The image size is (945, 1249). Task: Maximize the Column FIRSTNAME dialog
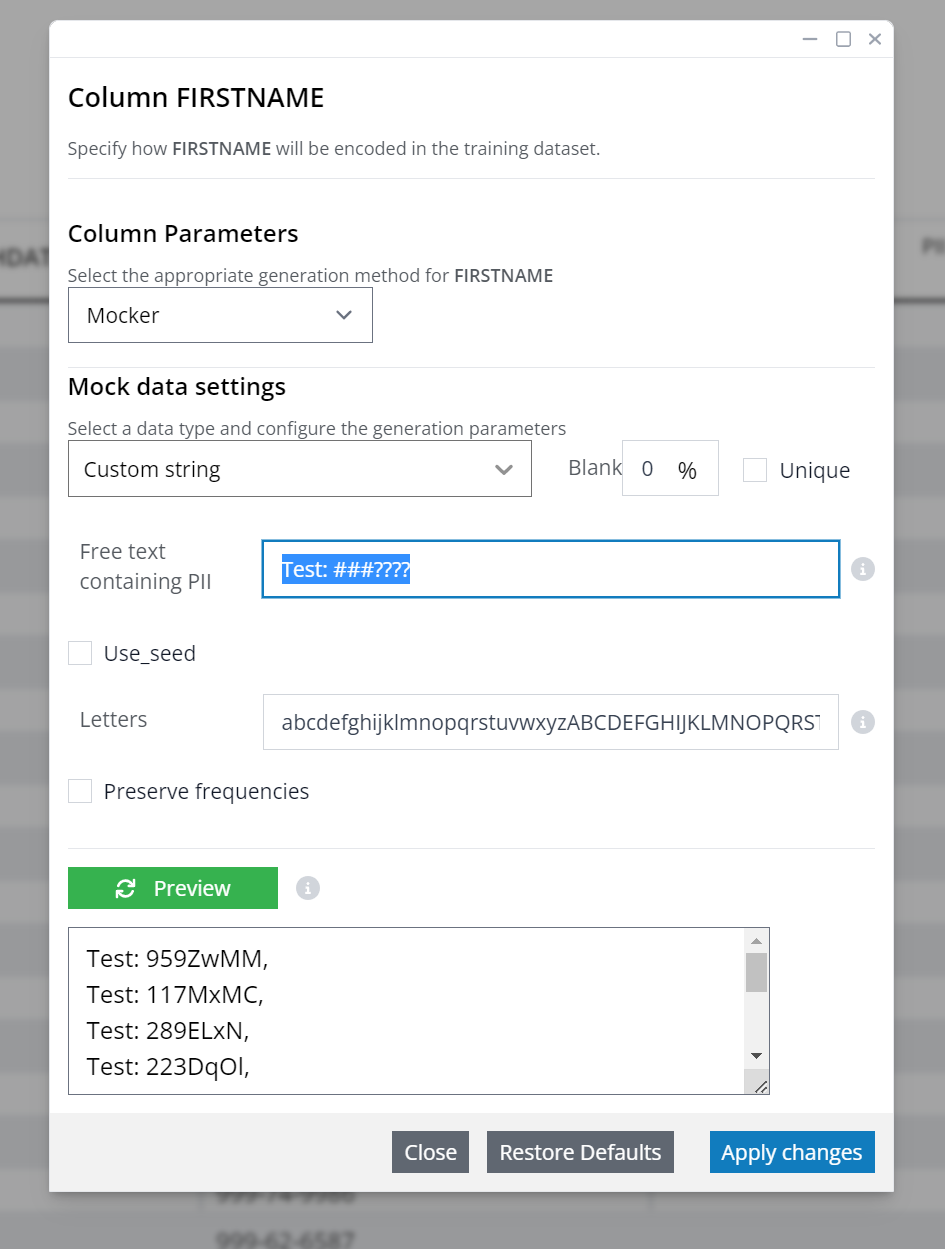[843, 39]
